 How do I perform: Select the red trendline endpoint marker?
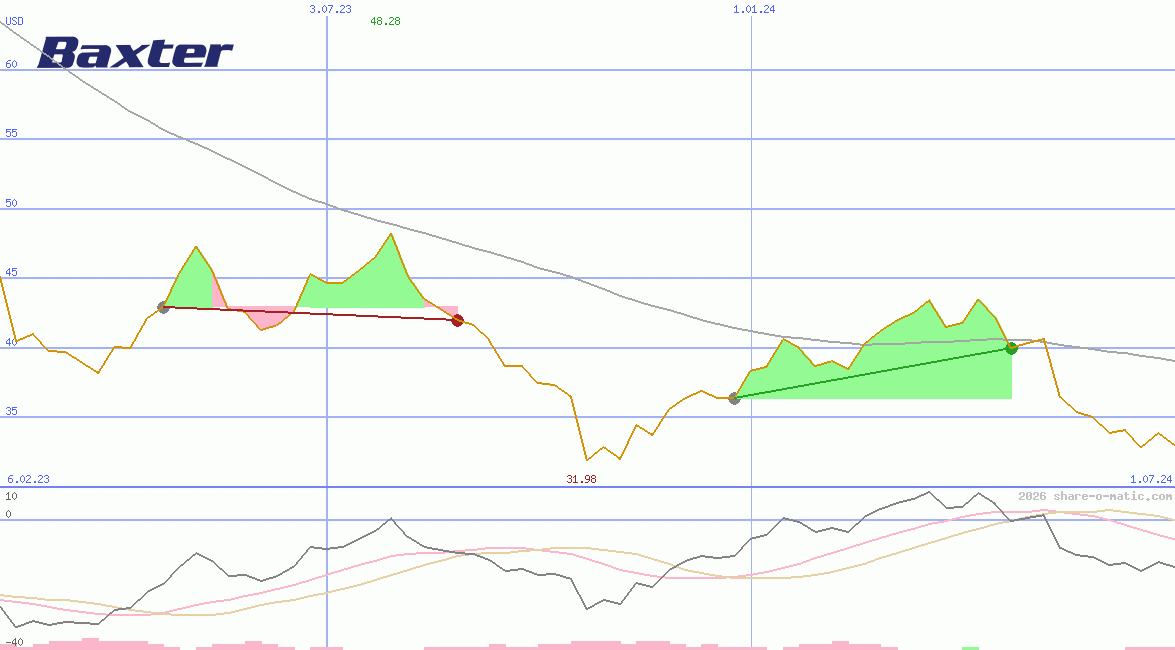pyautogui.click(x=458, y=319)
